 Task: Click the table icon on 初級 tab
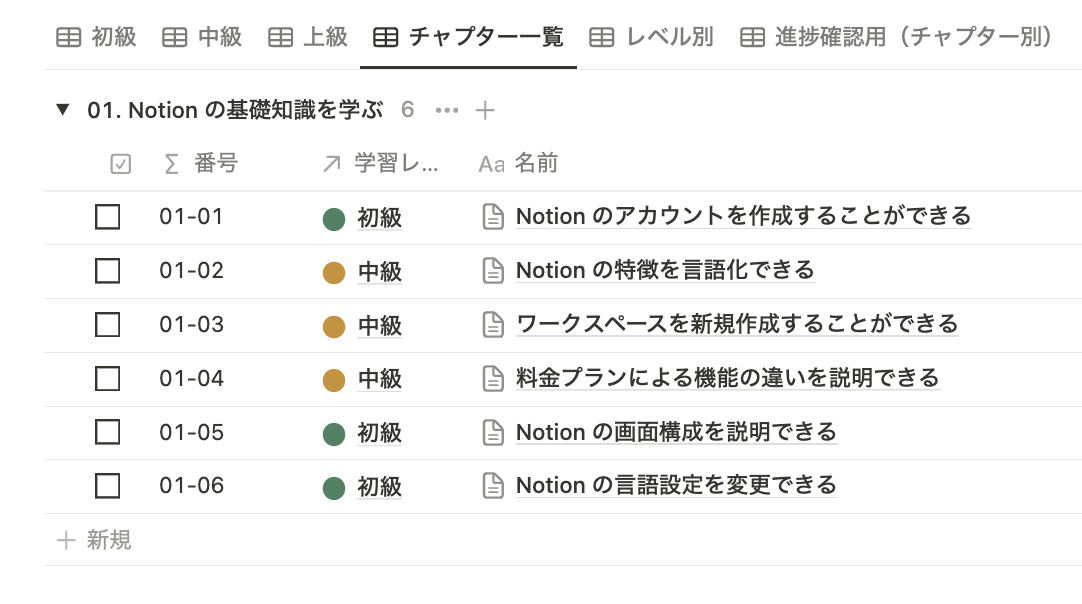pyautogui.click(x=68, y=37)
